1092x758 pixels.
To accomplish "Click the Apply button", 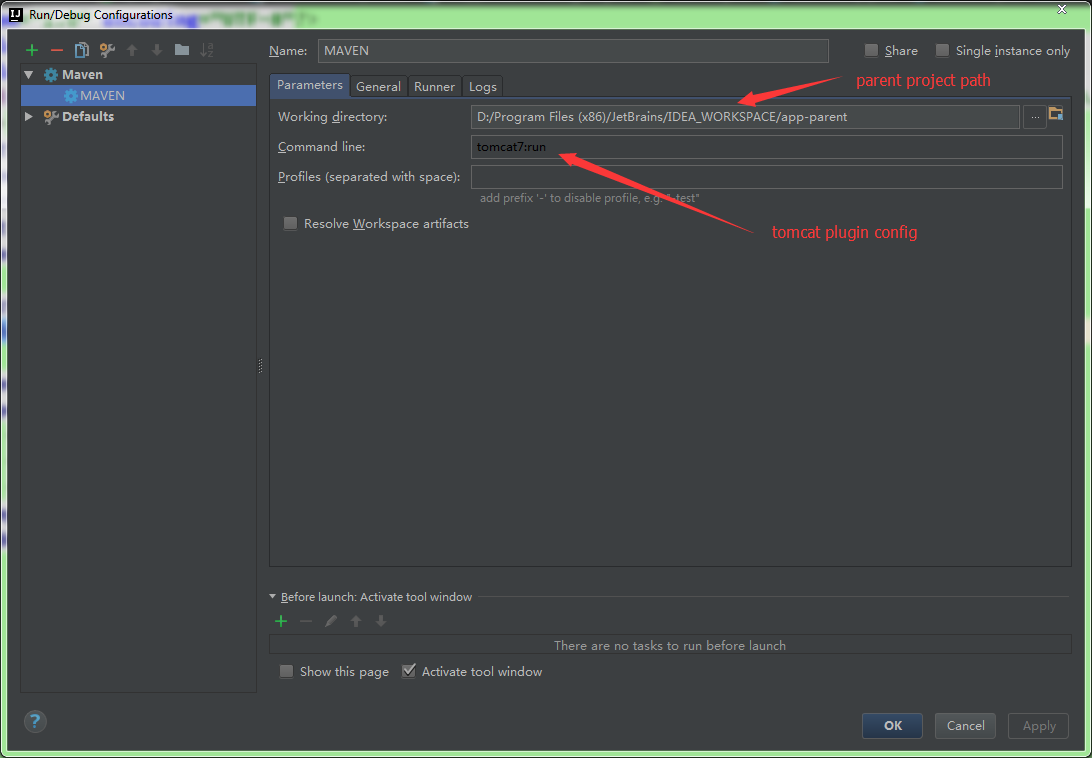I will pyautogui.click(x=1038, y=726).
